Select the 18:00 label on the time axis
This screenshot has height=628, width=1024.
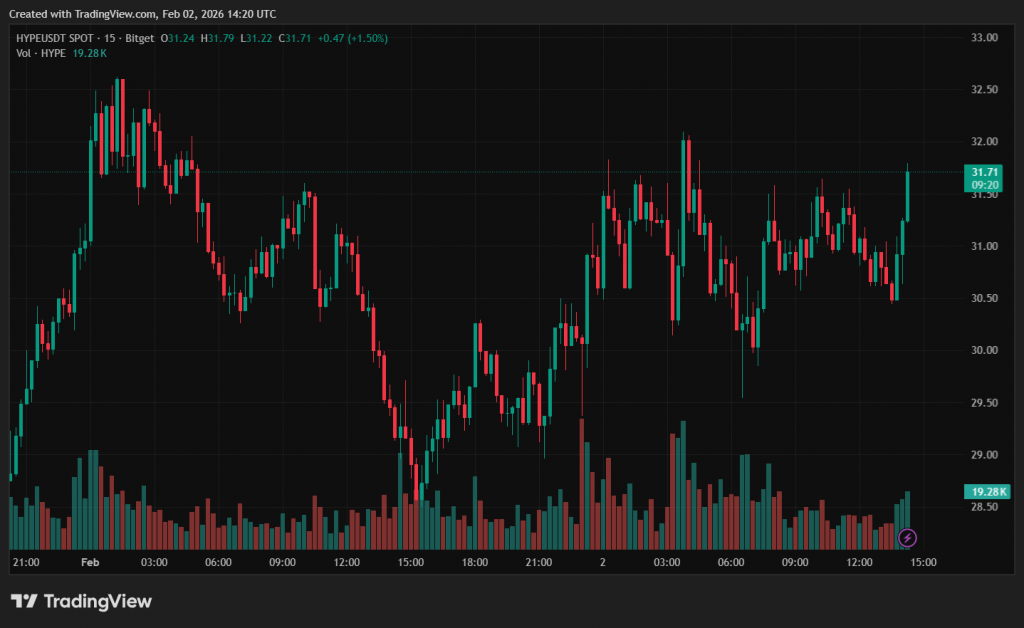[x=475, y=563]
